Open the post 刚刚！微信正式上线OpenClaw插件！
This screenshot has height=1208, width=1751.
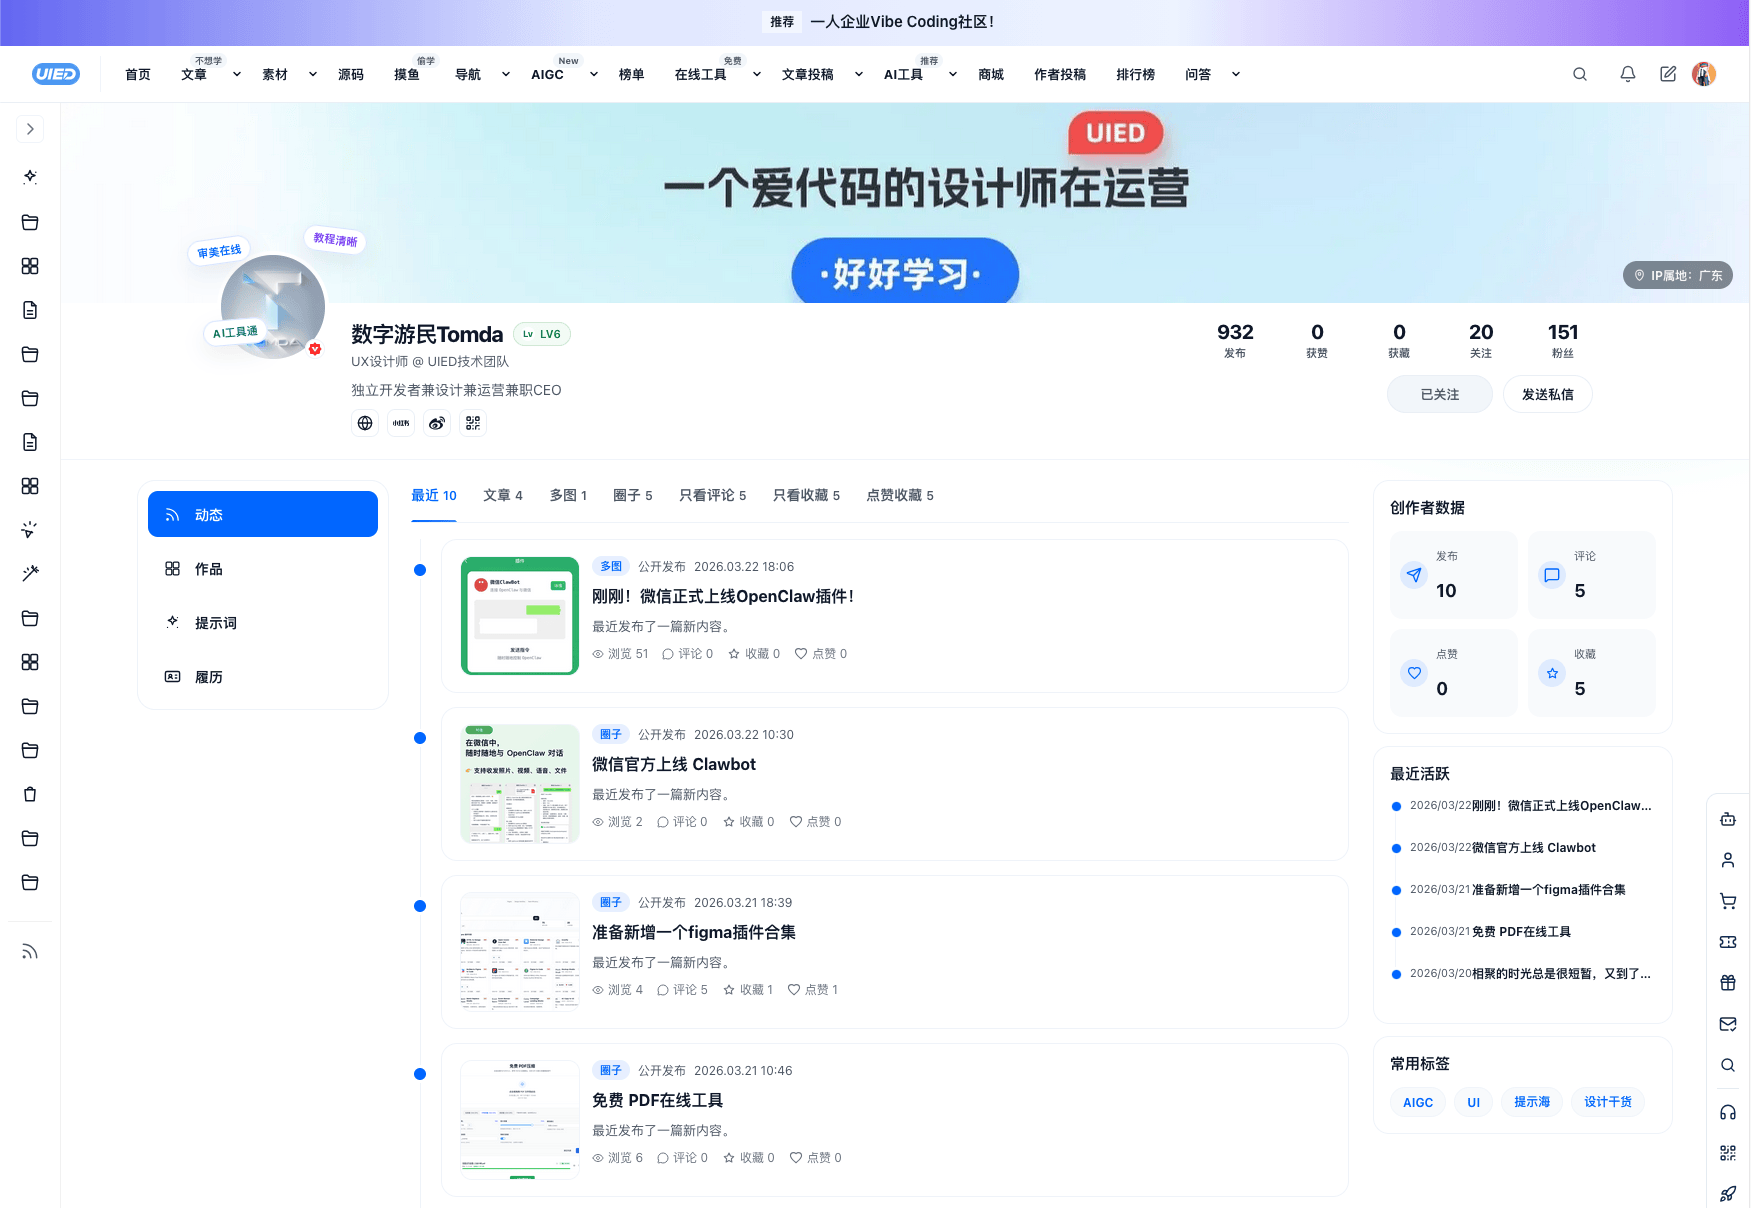723,597
